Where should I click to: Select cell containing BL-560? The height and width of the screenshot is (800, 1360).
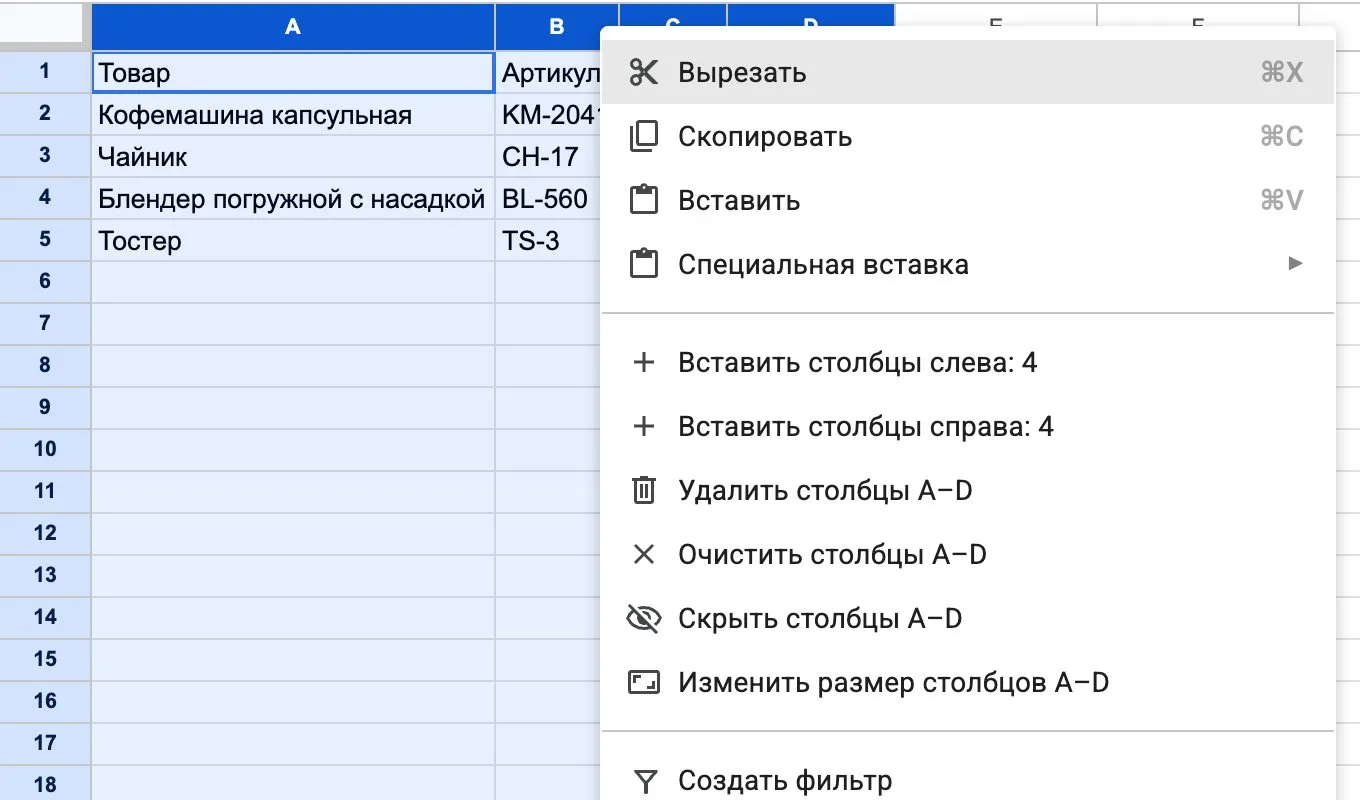pos(548,198)
